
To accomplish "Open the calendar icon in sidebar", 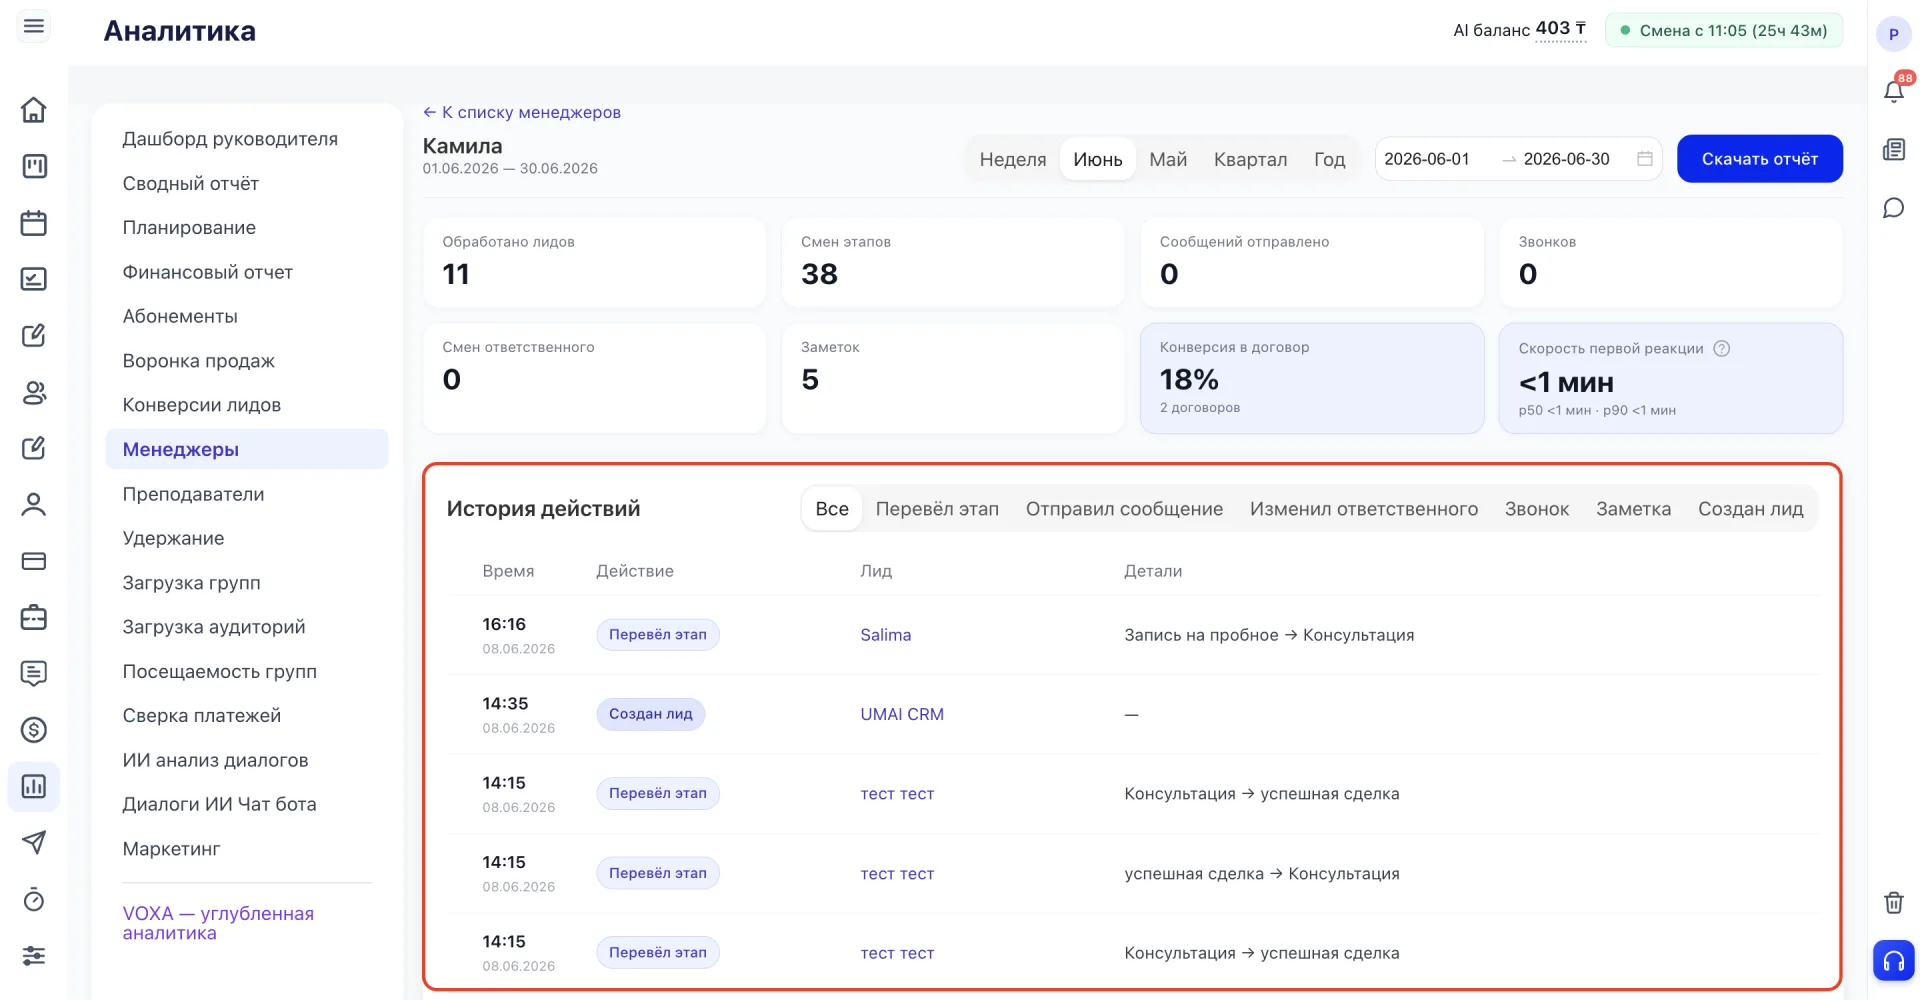I will tap(34, 222).
